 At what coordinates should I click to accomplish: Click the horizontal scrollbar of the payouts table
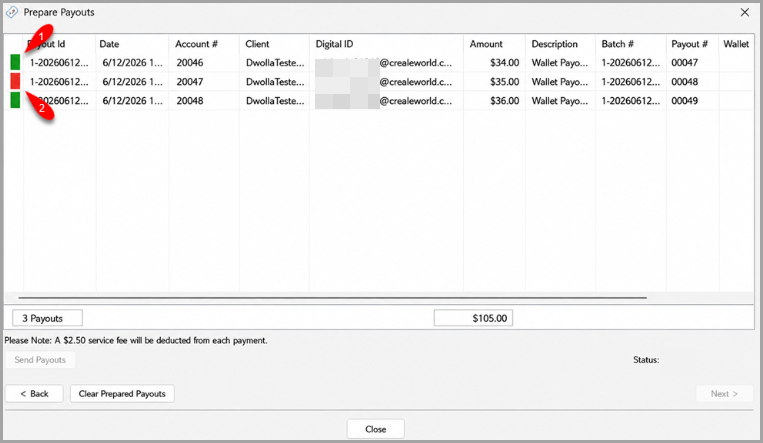coord(333,297)
